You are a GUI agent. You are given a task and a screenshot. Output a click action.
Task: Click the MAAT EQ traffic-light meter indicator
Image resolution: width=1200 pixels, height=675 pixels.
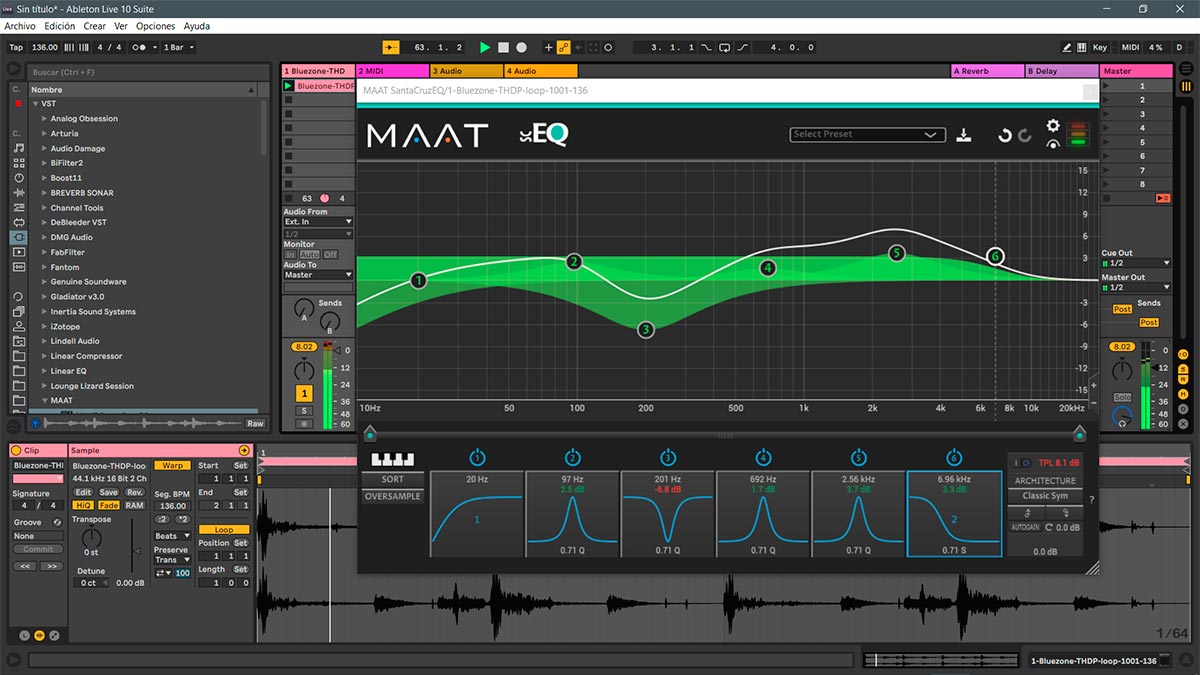(x=1078, y=134)
